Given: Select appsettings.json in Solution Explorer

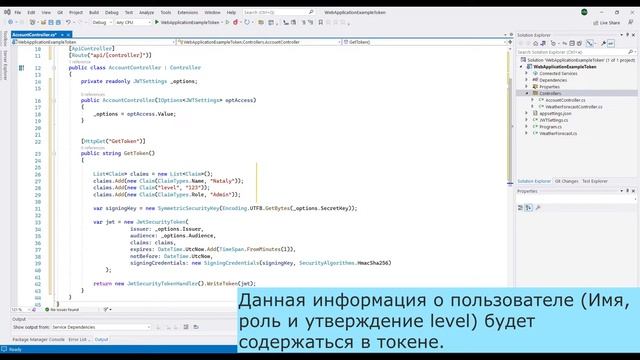Looking at the screenshot, I should pos(555,113).
